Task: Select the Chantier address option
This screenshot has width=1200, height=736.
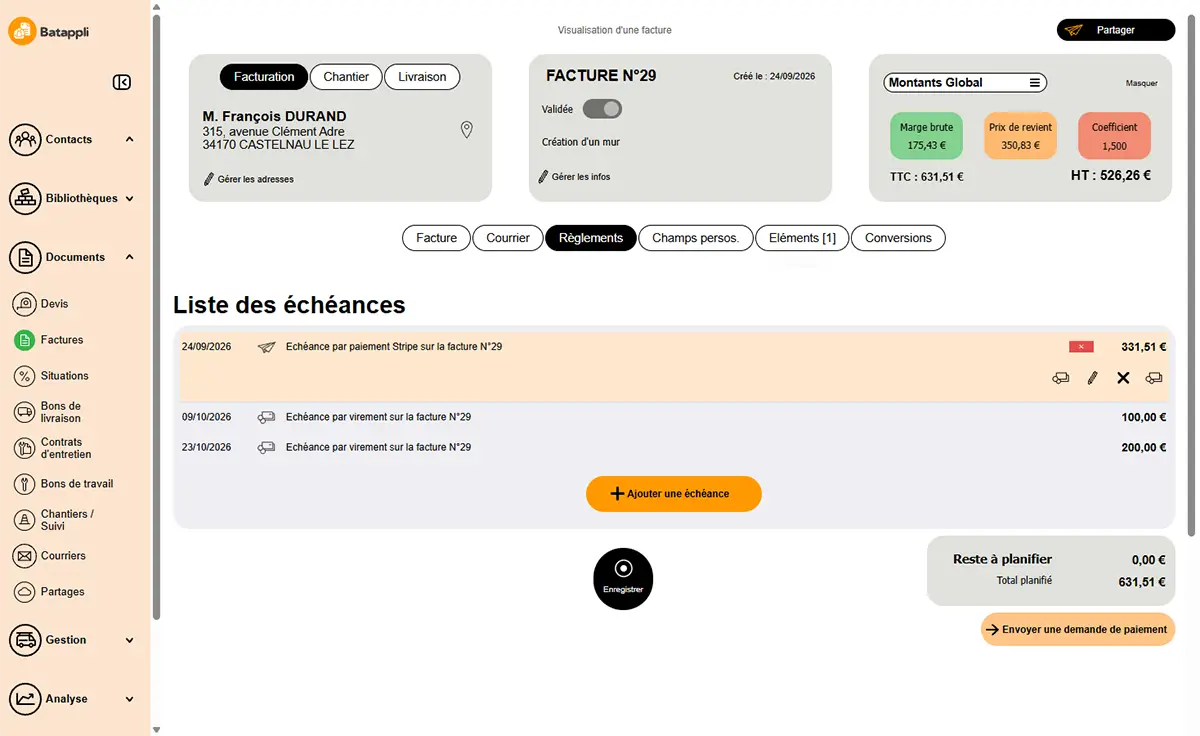Action: tap(346, 77)
